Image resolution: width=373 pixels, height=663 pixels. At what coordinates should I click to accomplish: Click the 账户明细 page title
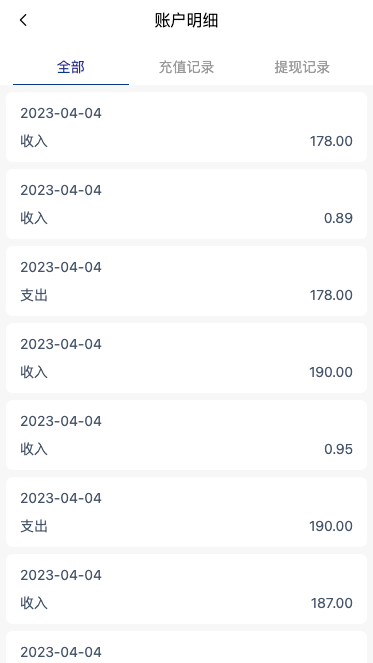(x=186, y=20)
